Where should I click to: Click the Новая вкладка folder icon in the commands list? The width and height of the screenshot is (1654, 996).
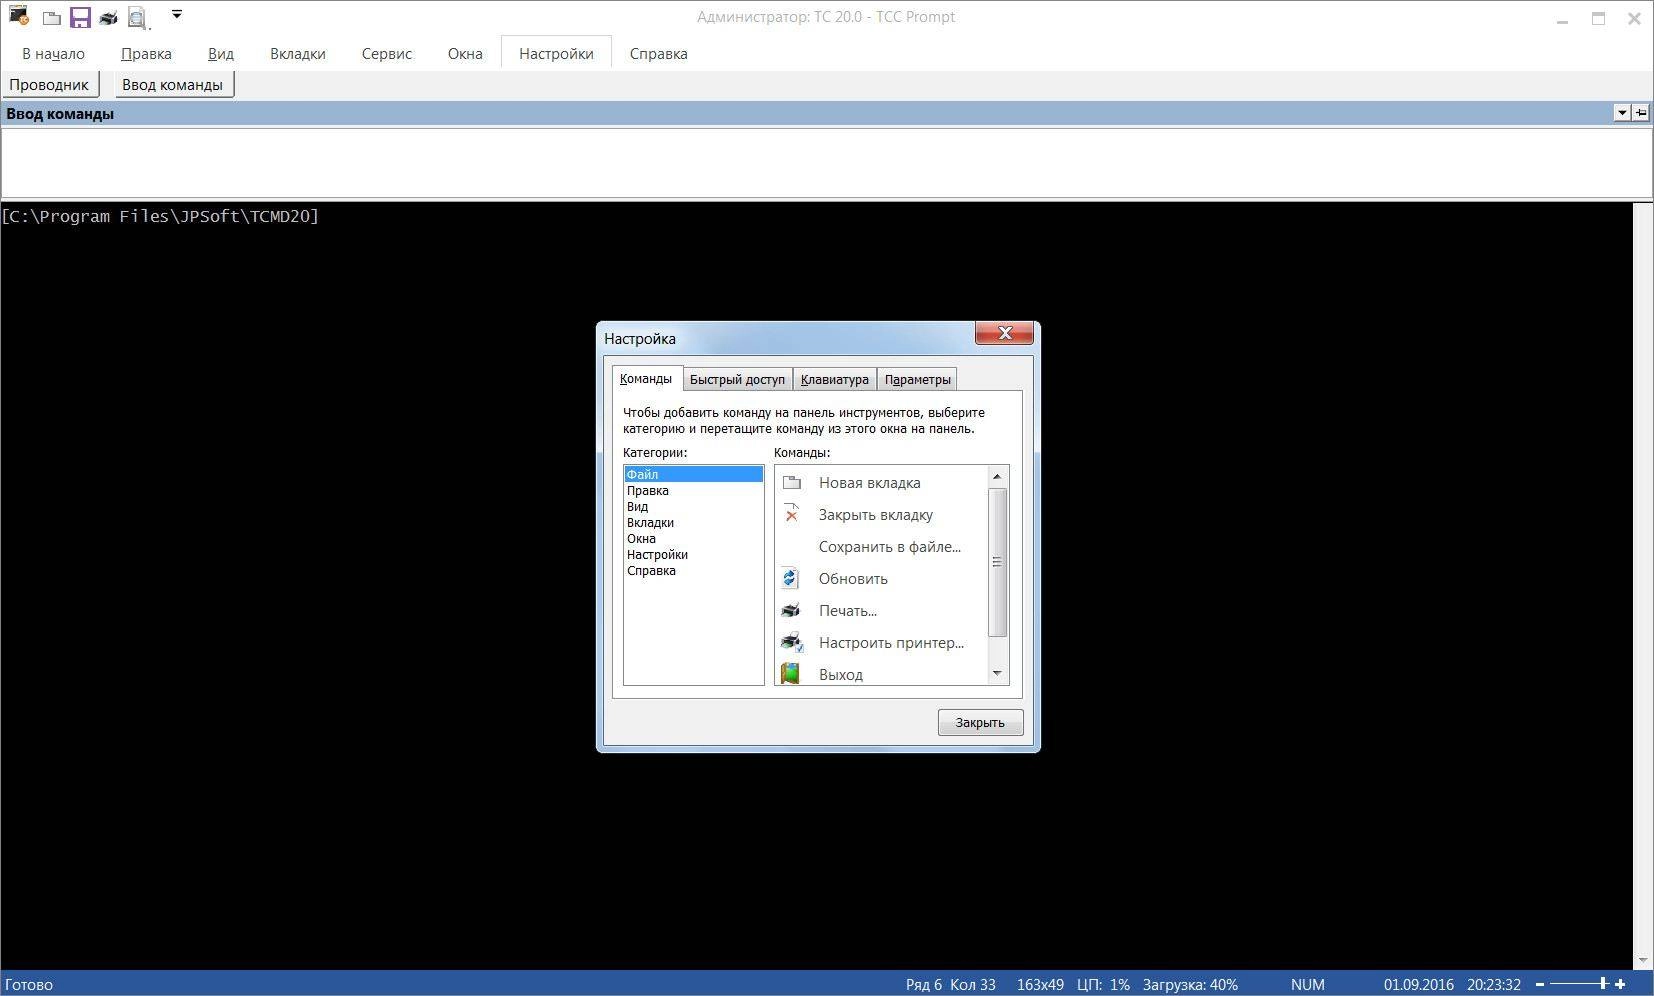[792, 482]
